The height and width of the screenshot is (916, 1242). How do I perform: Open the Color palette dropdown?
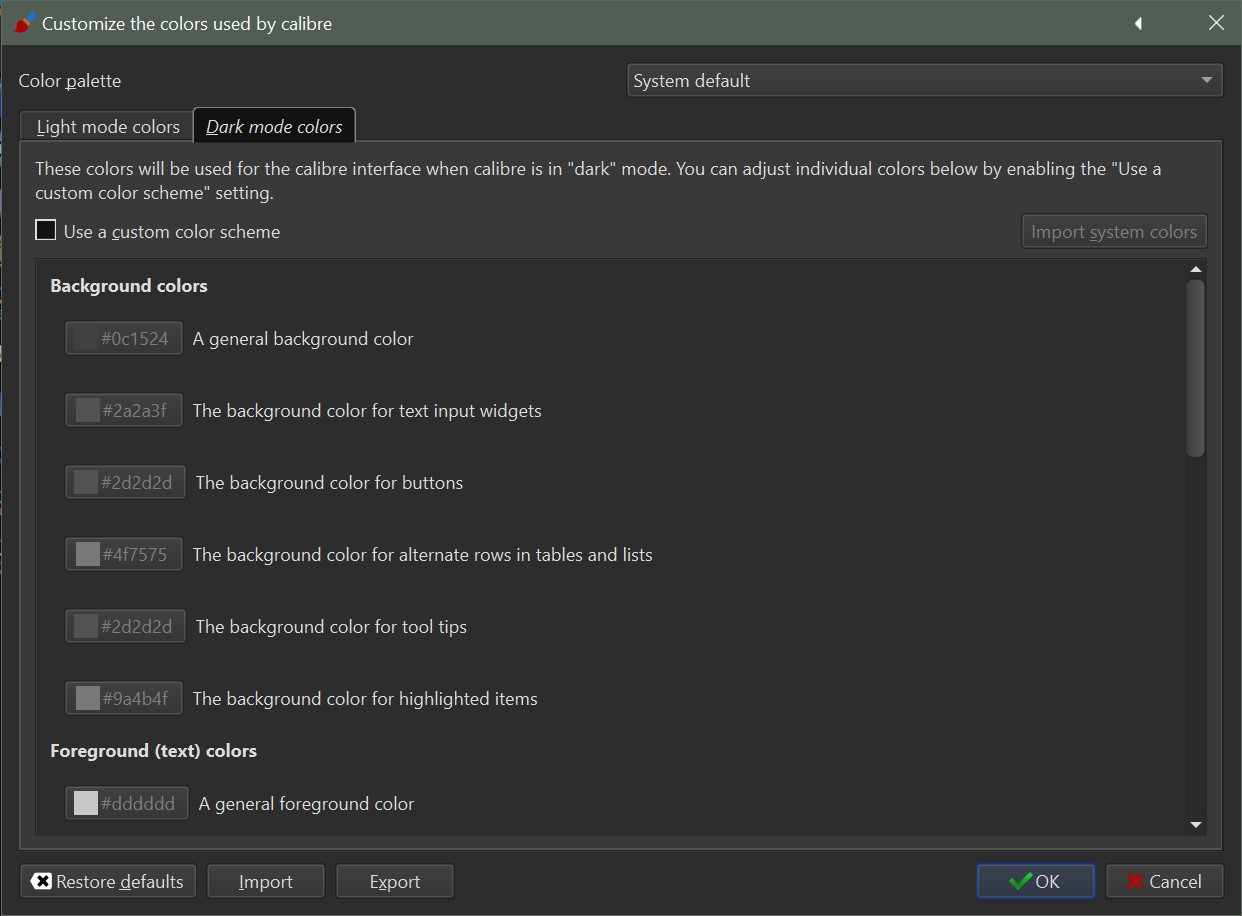(x=925, y=80)
